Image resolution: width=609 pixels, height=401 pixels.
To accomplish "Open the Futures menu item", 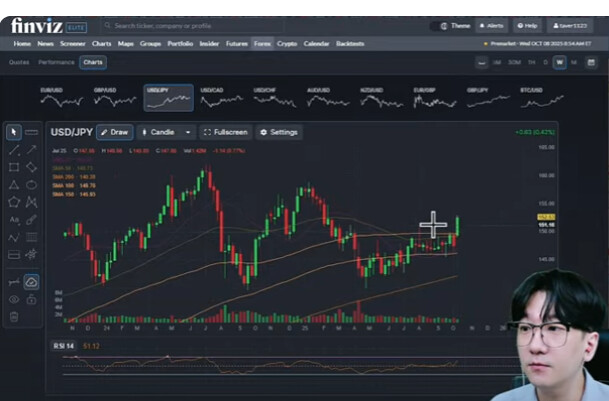I will pyautogui.click(x=237, y=44).
